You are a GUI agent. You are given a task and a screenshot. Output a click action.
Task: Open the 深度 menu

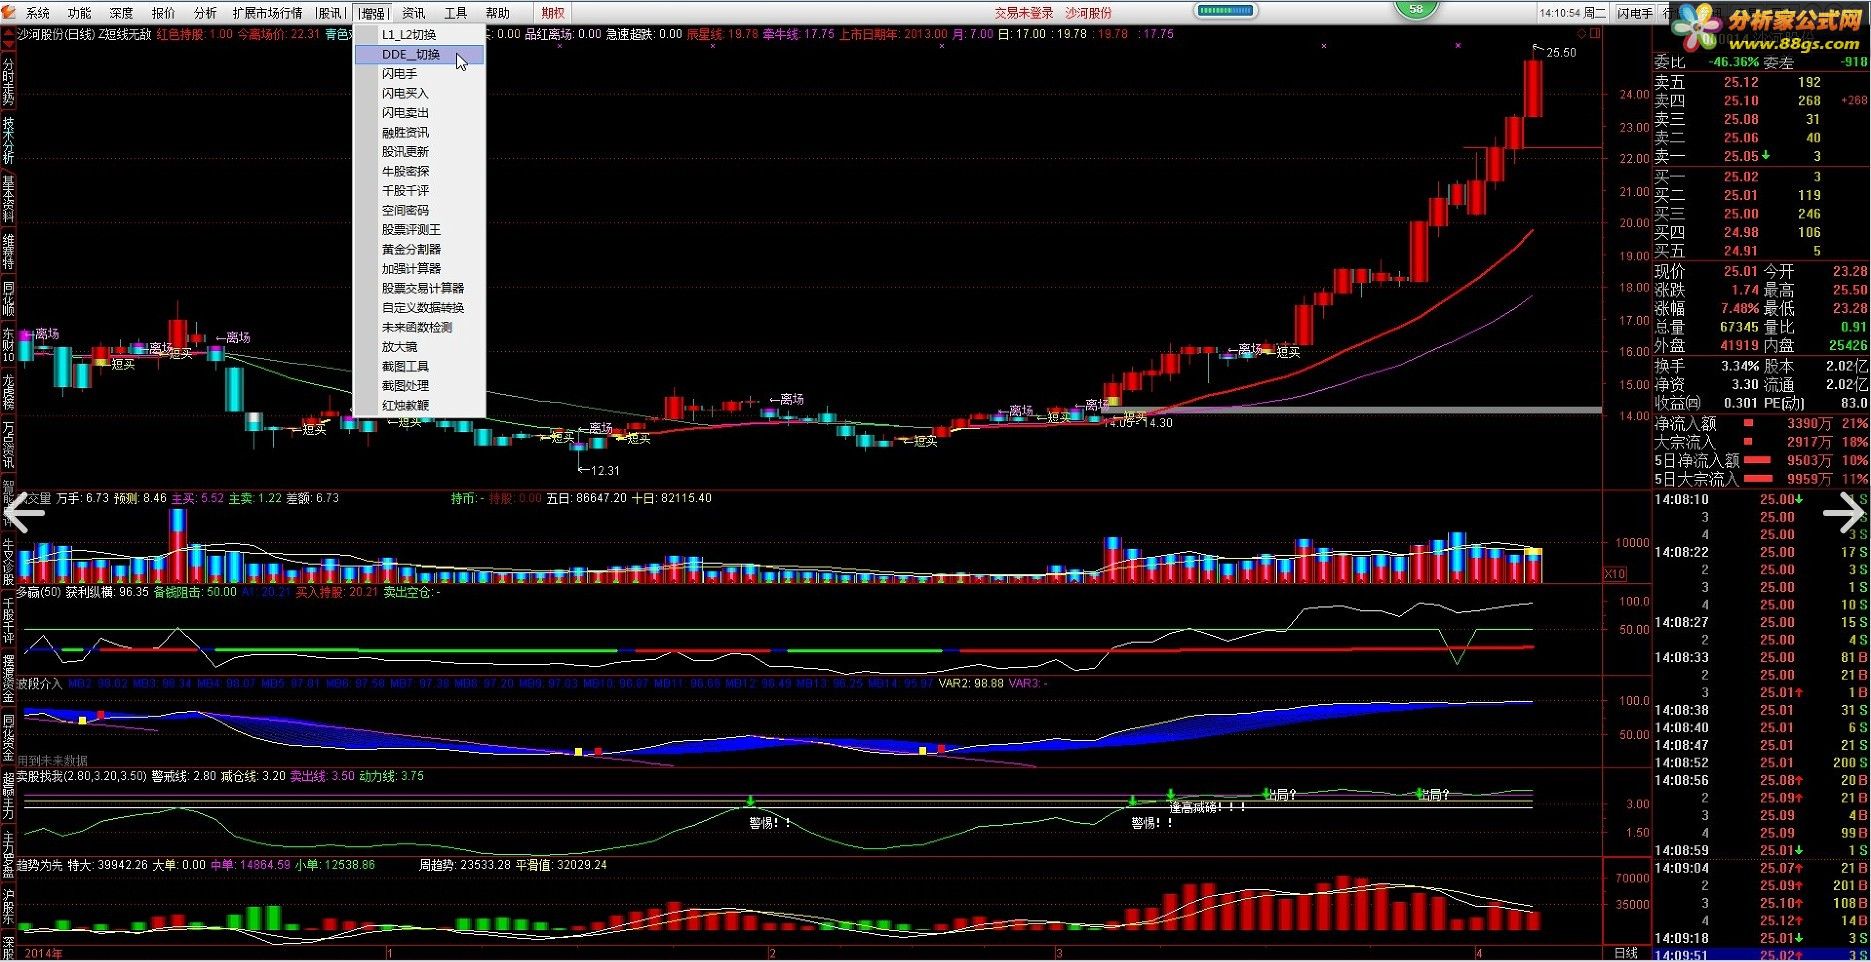pyautogui.click(x=121, y=13)
